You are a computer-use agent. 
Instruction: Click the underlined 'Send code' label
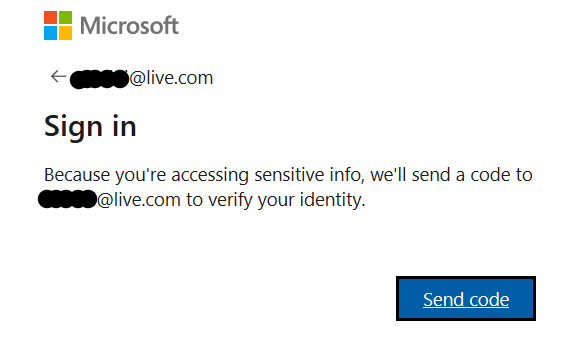point(466,300)
